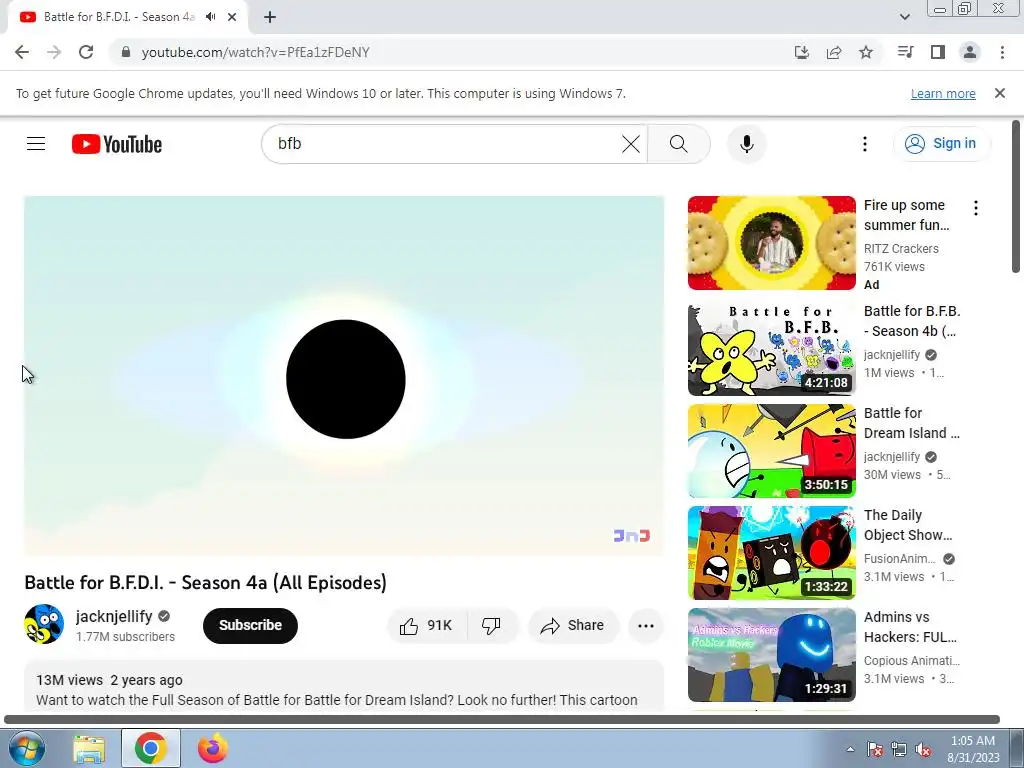Viewport: 1024px width, 768px height.
Task: Expand the video description box
Action: coord(344,687)
